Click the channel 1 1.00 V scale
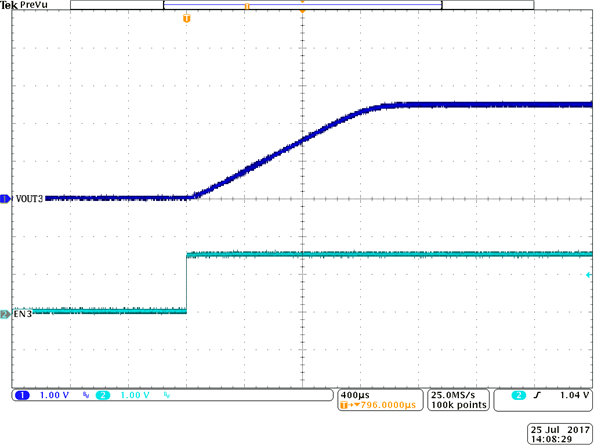The image size is (594, 446). [54, 395]
